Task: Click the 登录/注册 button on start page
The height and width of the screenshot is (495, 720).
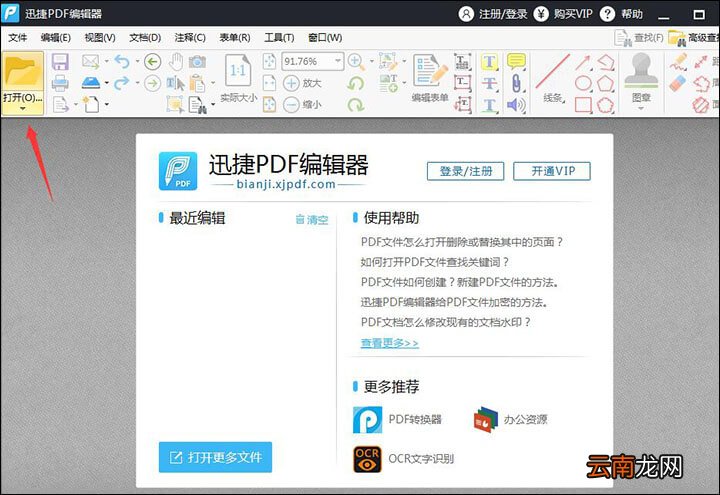Action: click(x=466, y=171)
